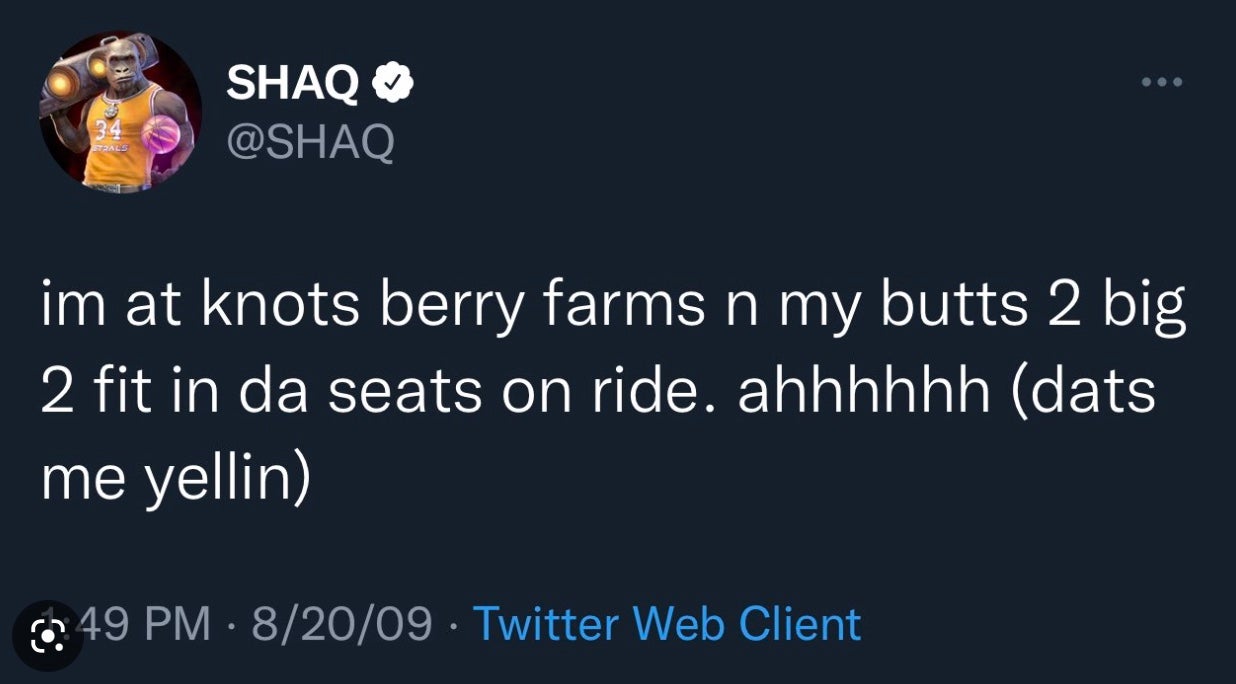Click the 8/20/09 date of the tweet

pyautogui.click(x=342, y=624)
